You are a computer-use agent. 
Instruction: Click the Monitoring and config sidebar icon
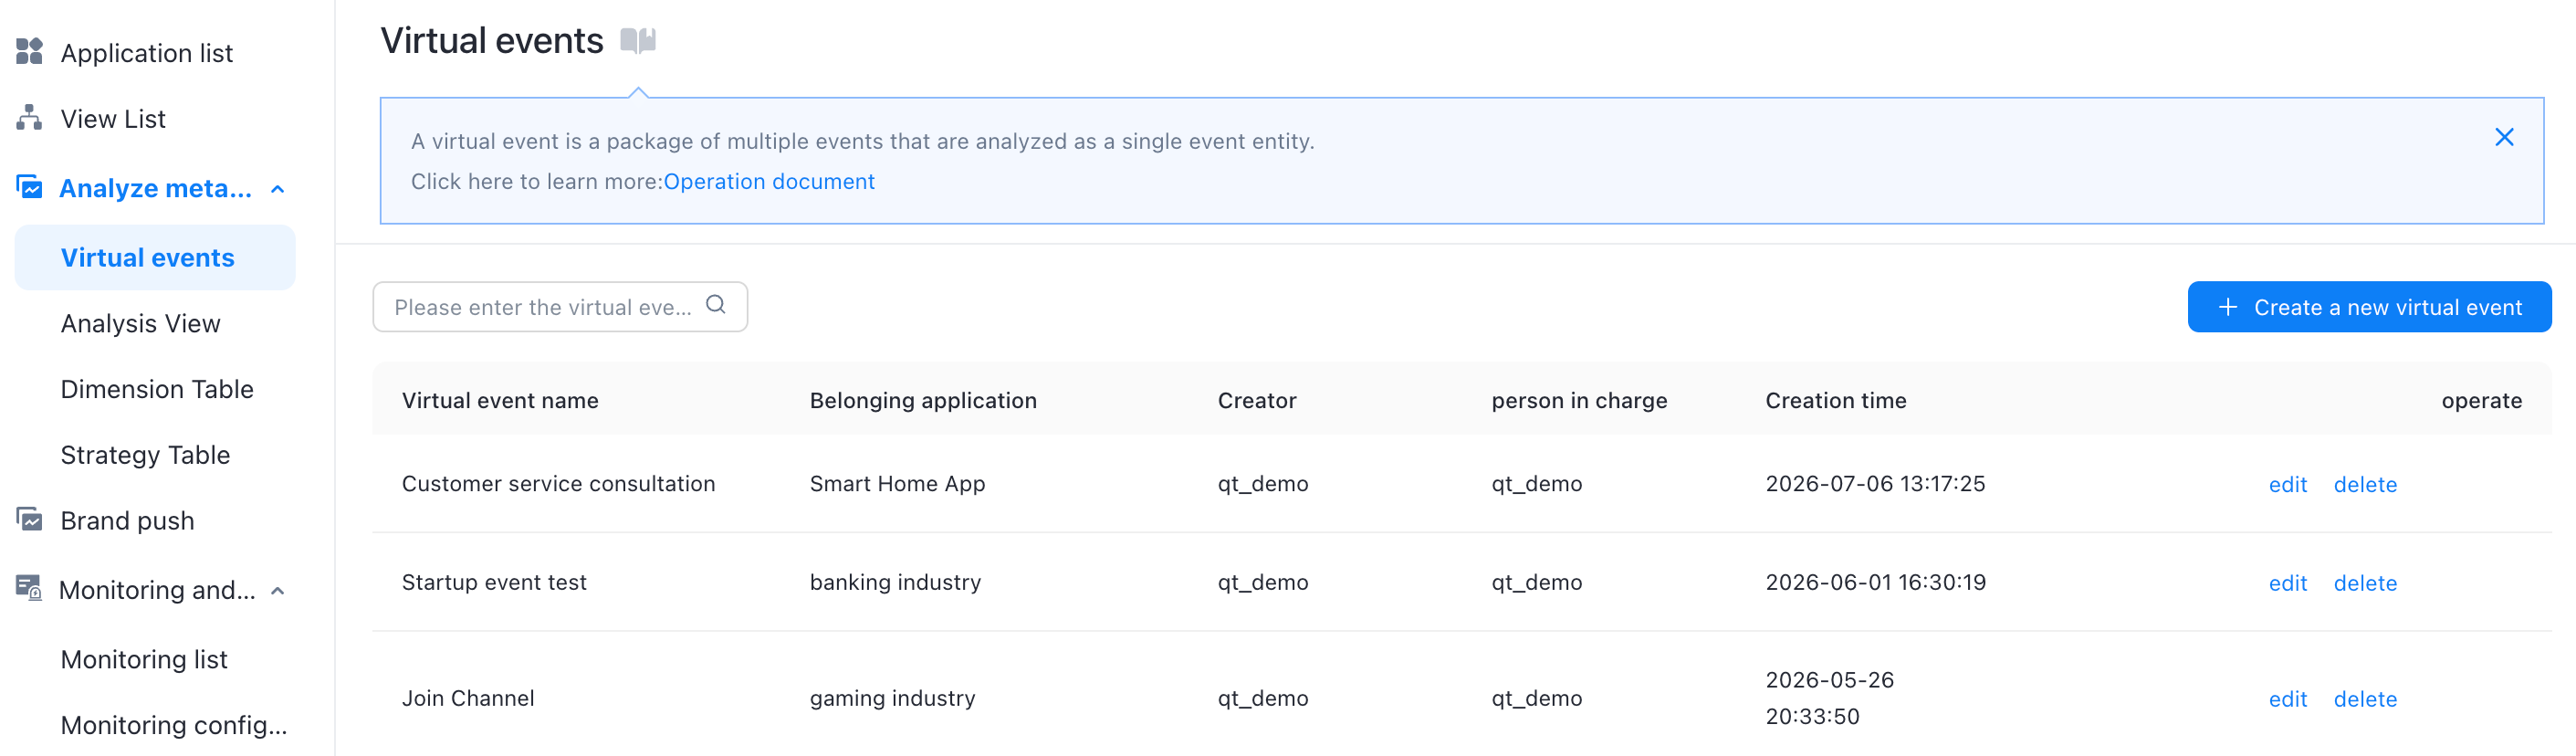pos(29,588)
